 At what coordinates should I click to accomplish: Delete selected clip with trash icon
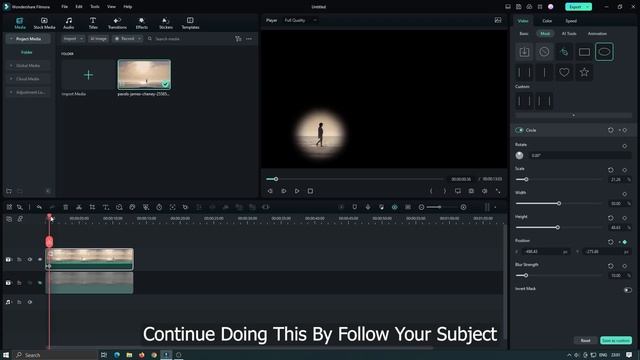(65, 207)
